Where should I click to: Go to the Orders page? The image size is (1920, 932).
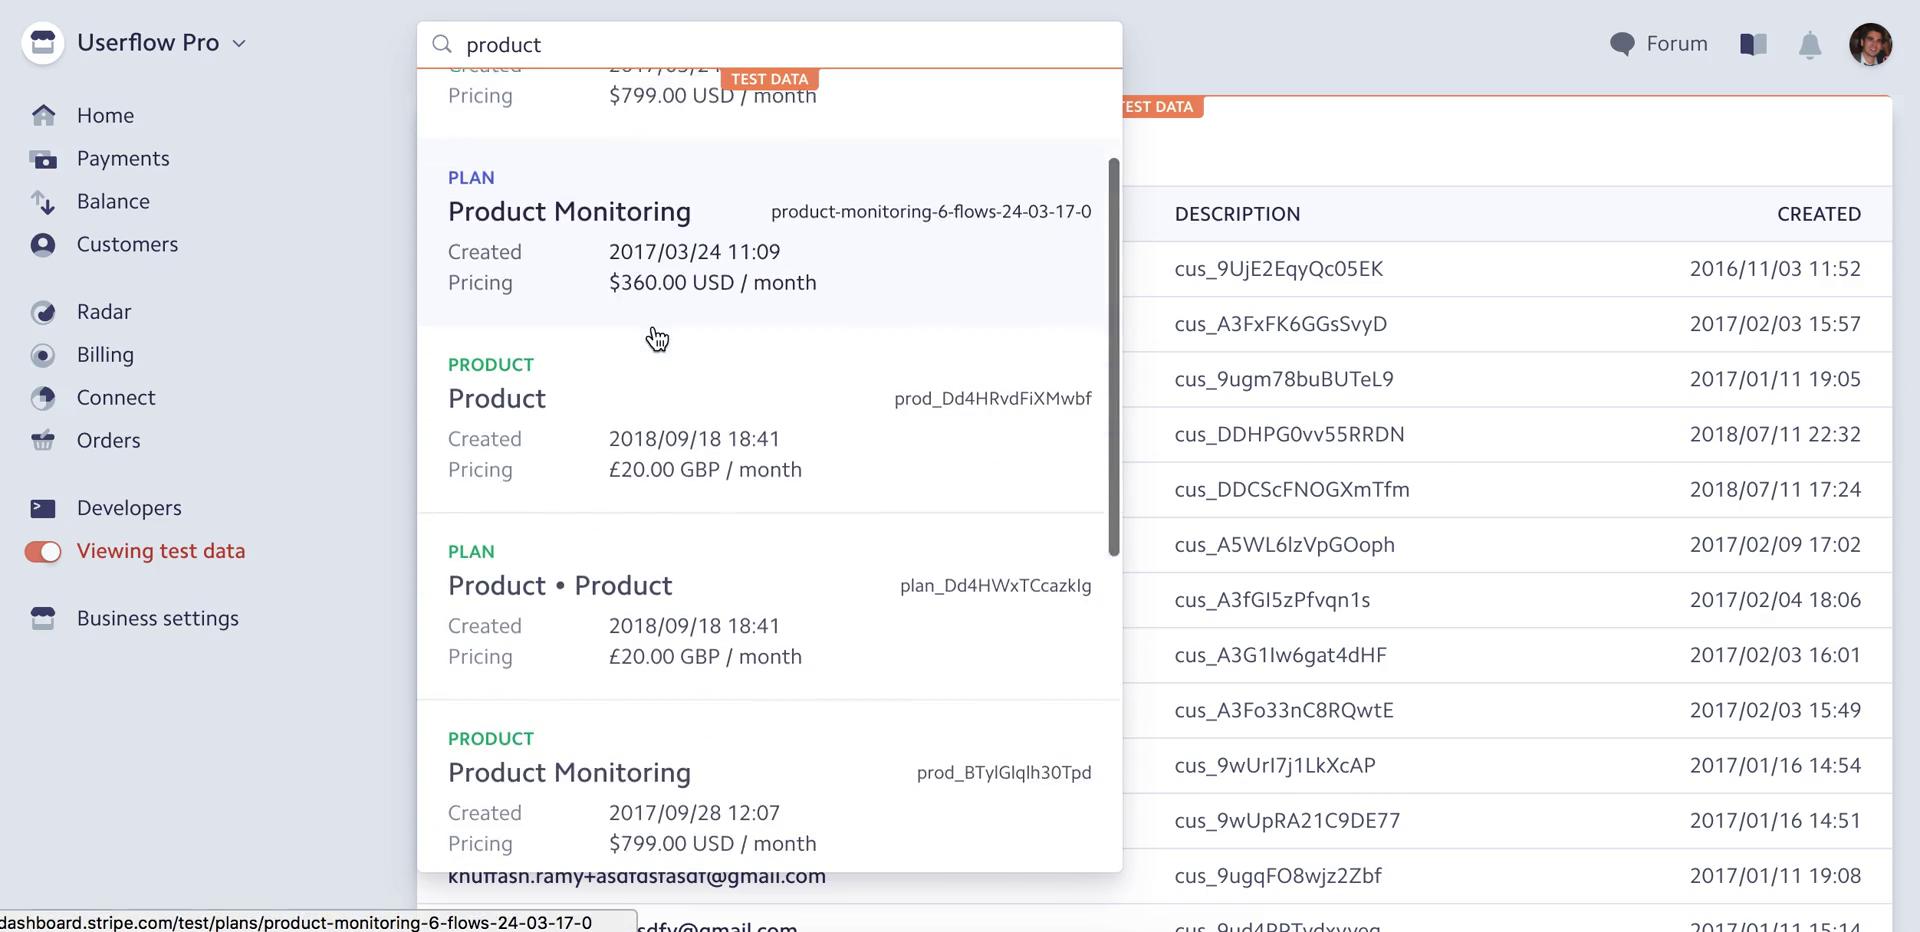(108, 440)
